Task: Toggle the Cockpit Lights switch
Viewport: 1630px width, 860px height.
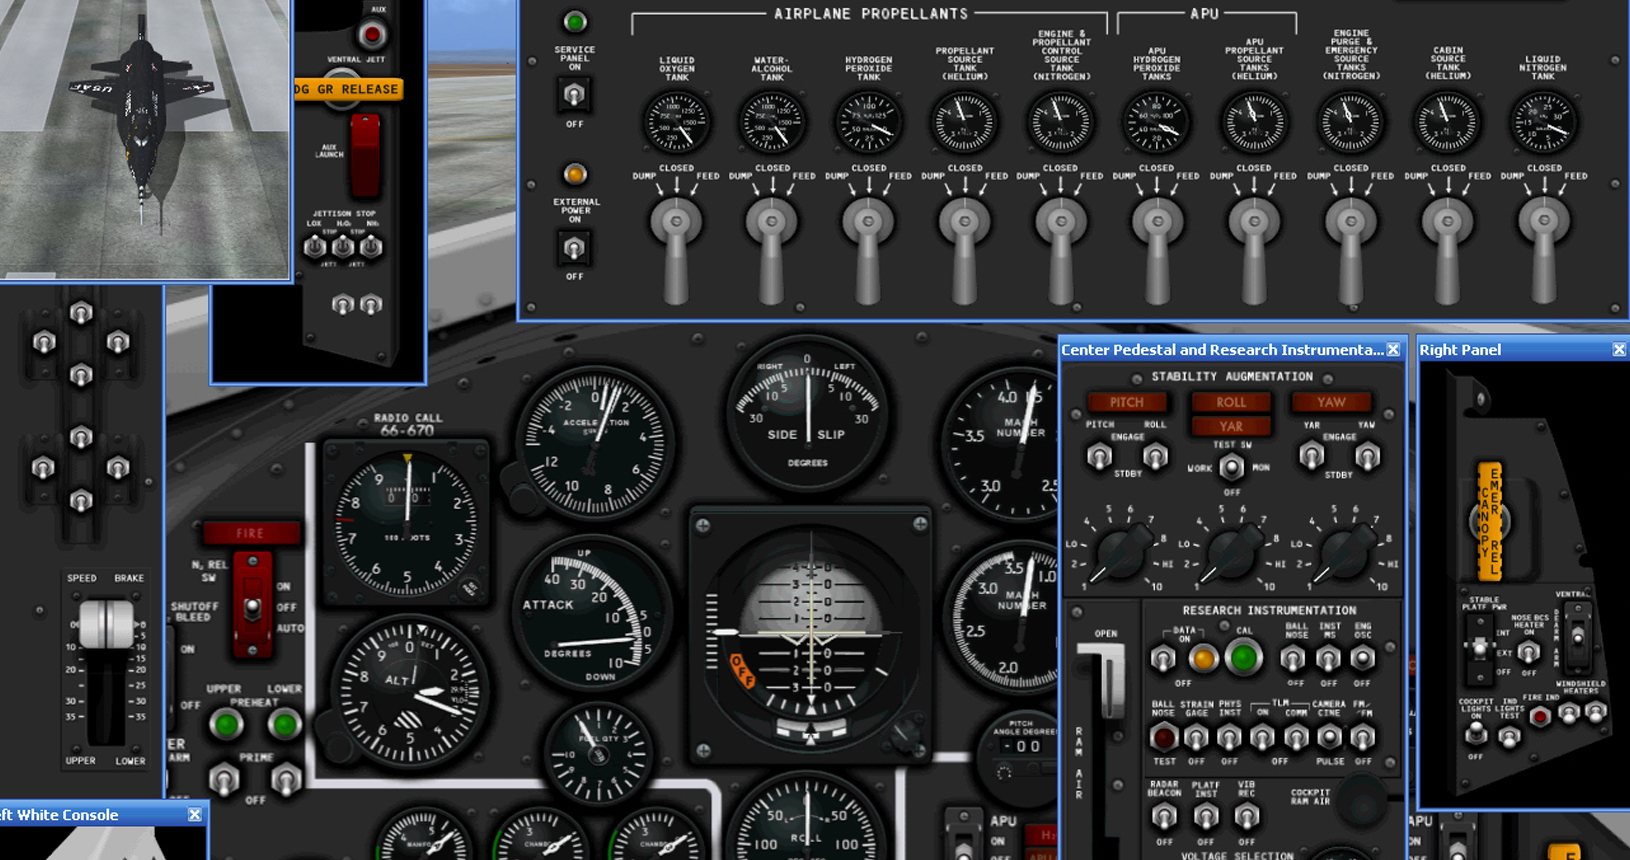Action: point(1476,735)
